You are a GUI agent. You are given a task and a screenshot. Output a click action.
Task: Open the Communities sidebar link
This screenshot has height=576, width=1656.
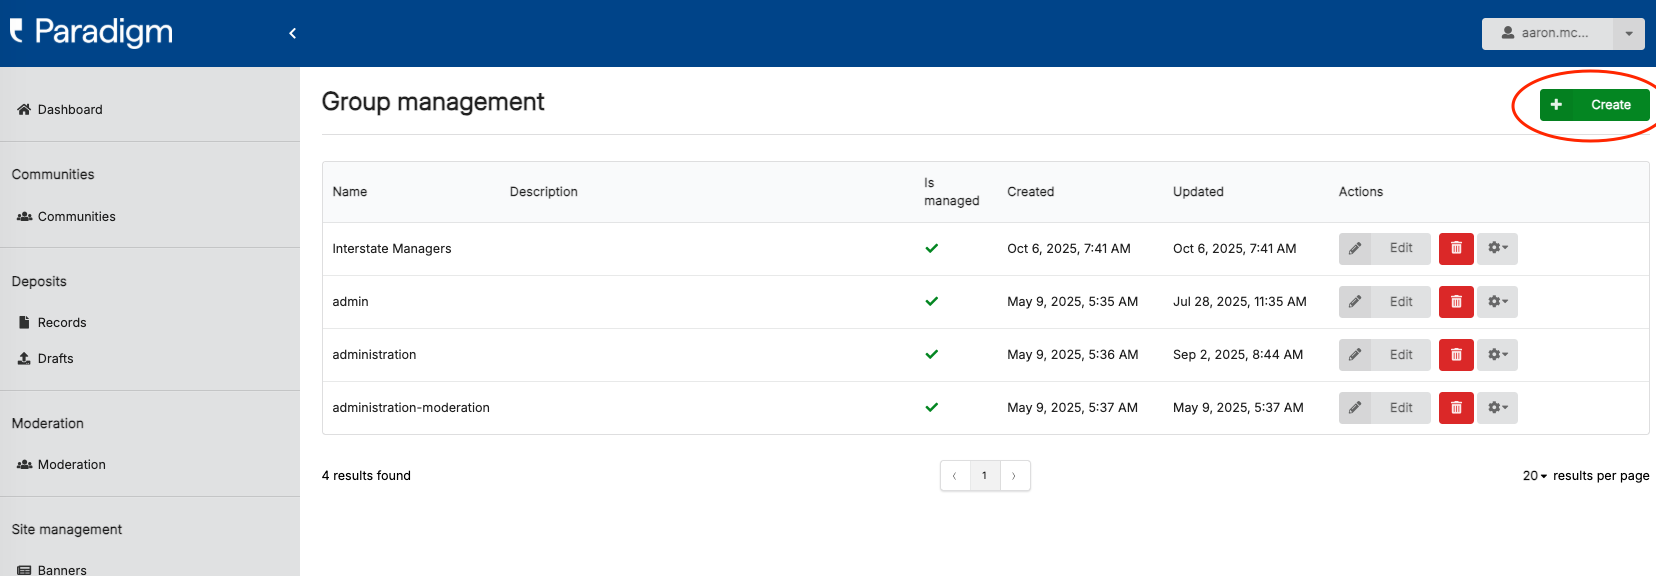click(x=76, y=216)
